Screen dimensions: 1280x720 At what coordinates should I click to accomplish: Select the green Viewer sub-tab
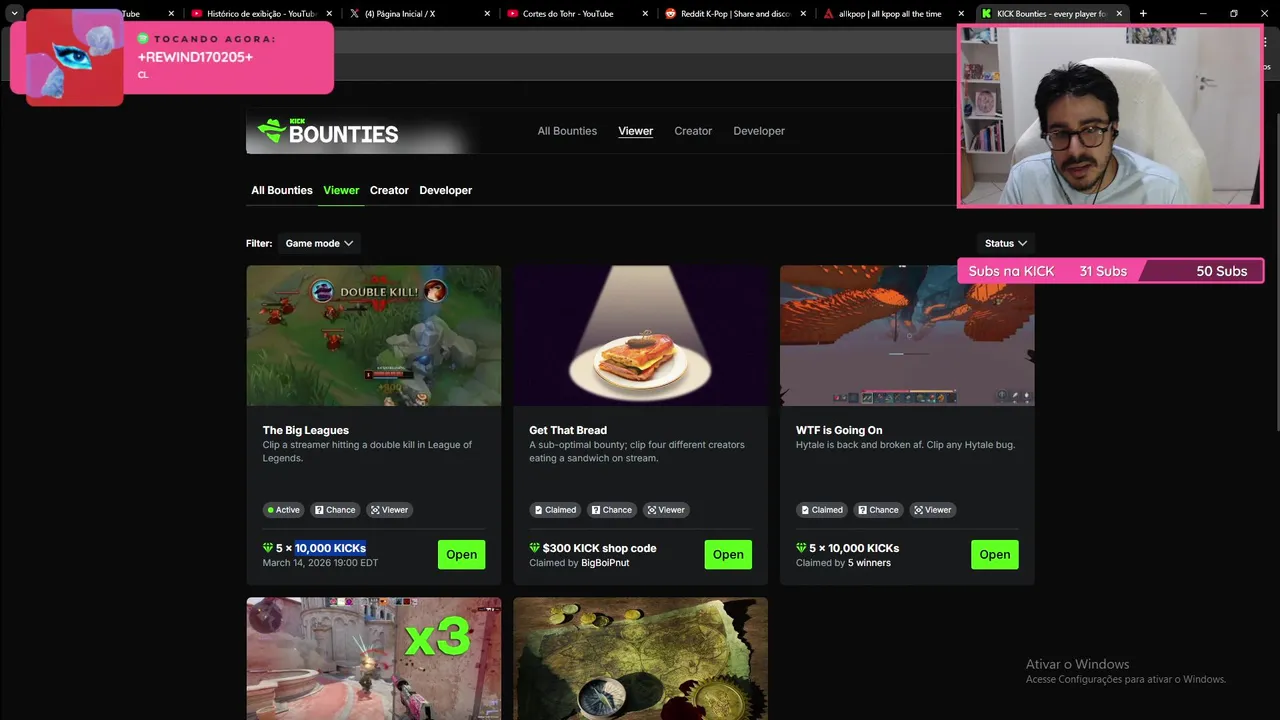tap(341, 190)
